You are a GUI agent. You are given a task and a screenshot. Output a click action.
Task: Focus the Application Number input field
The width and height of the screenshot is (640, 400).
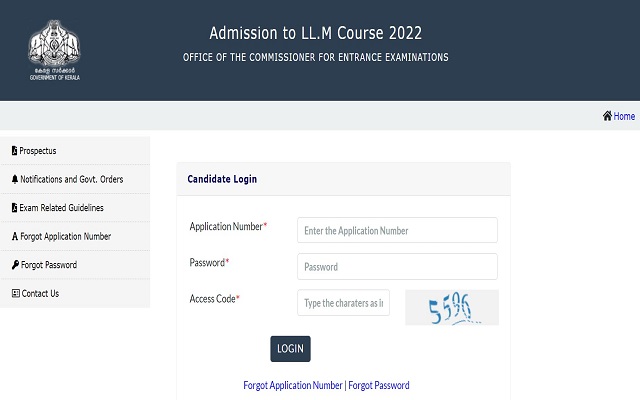[397, 230]
